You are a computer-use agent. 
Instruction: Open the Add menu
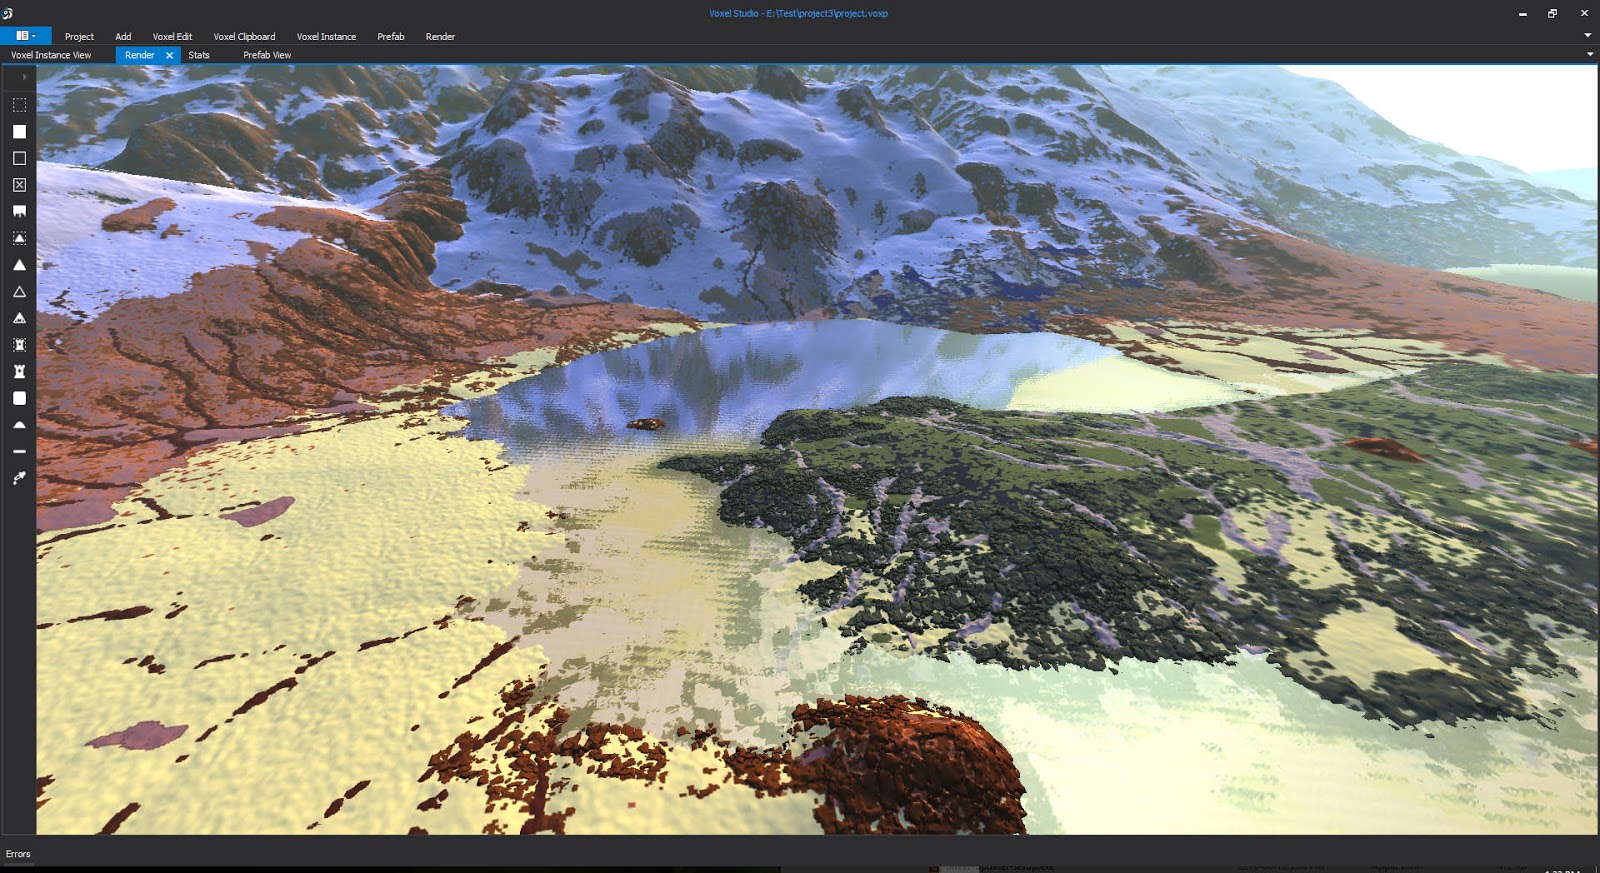coord(123,36)
